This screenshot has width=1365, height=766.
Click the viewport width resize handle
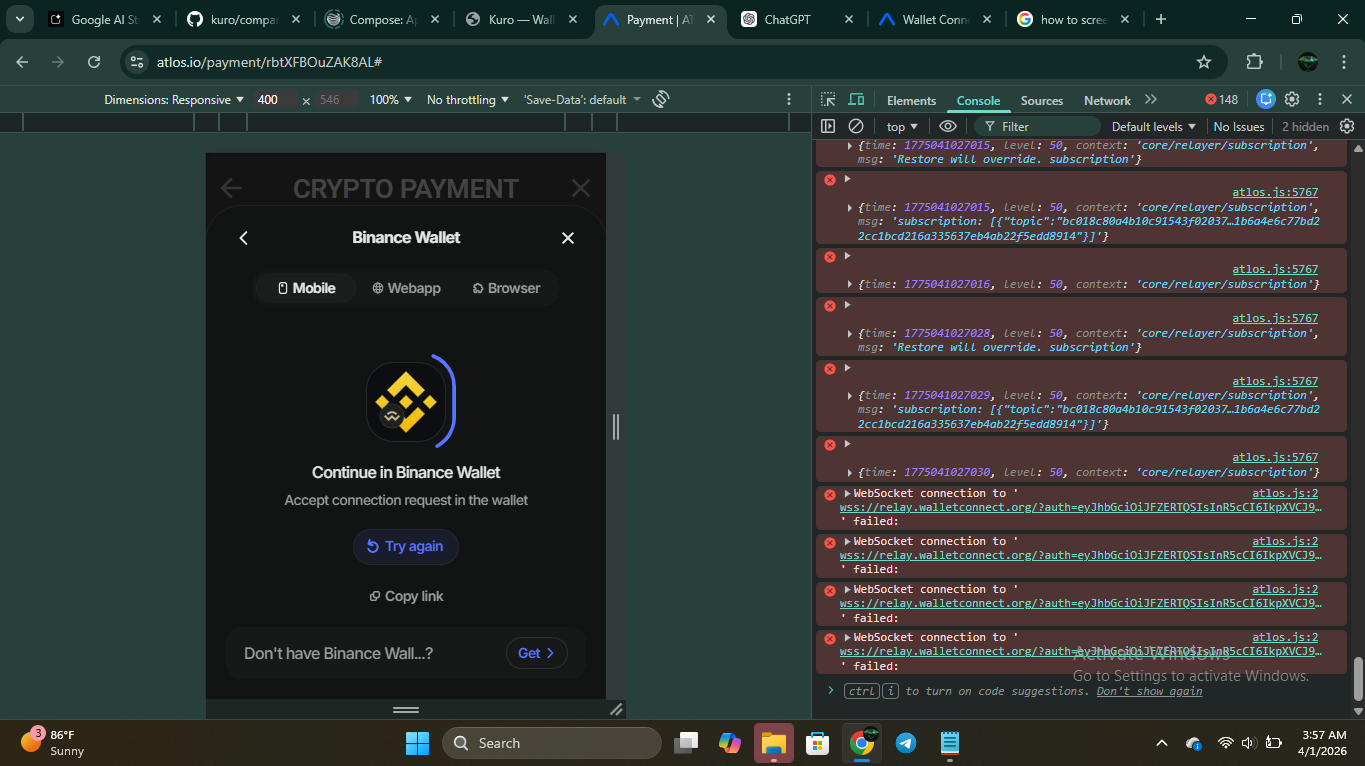(616, 427)
